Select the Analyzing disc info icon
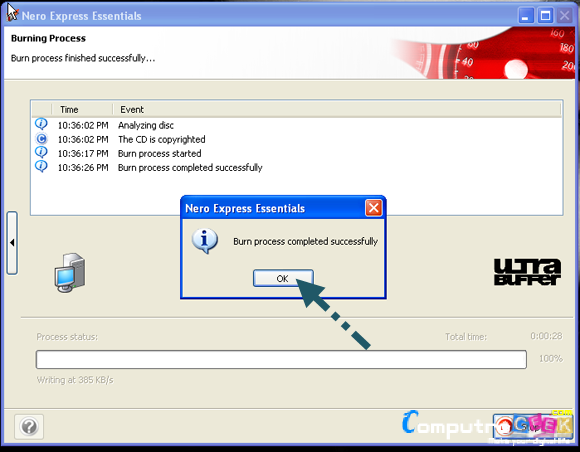 [x=41, y=124]
